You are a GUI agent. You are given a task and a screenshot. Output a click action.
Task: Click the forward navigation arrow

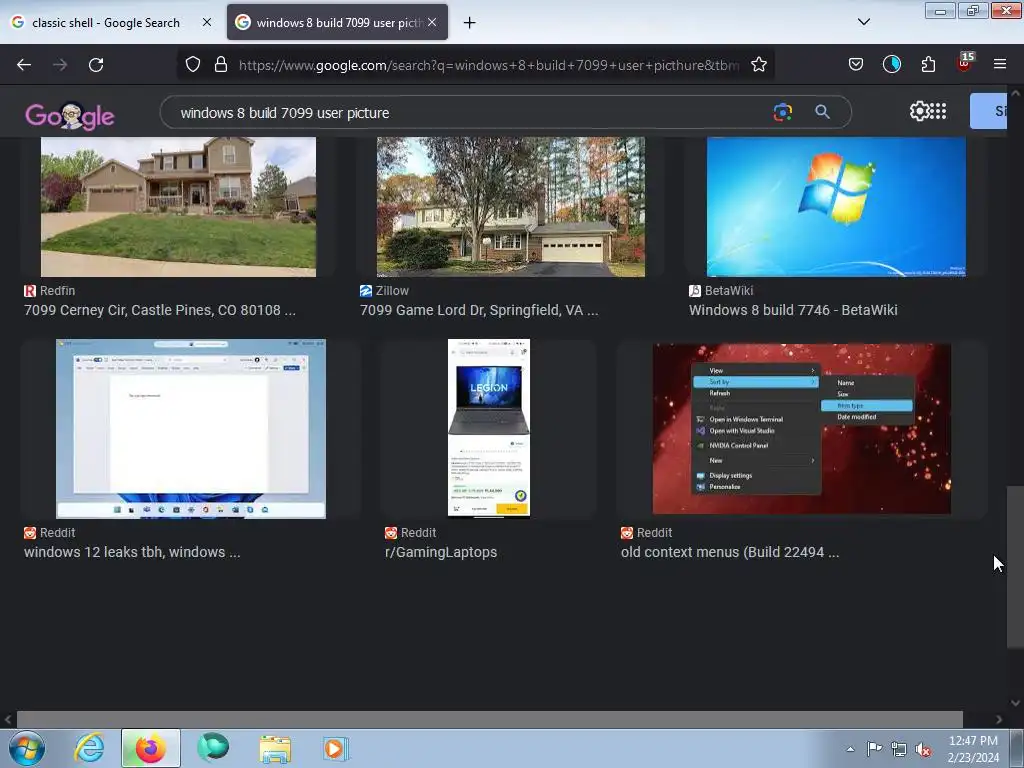click(60, 65)
